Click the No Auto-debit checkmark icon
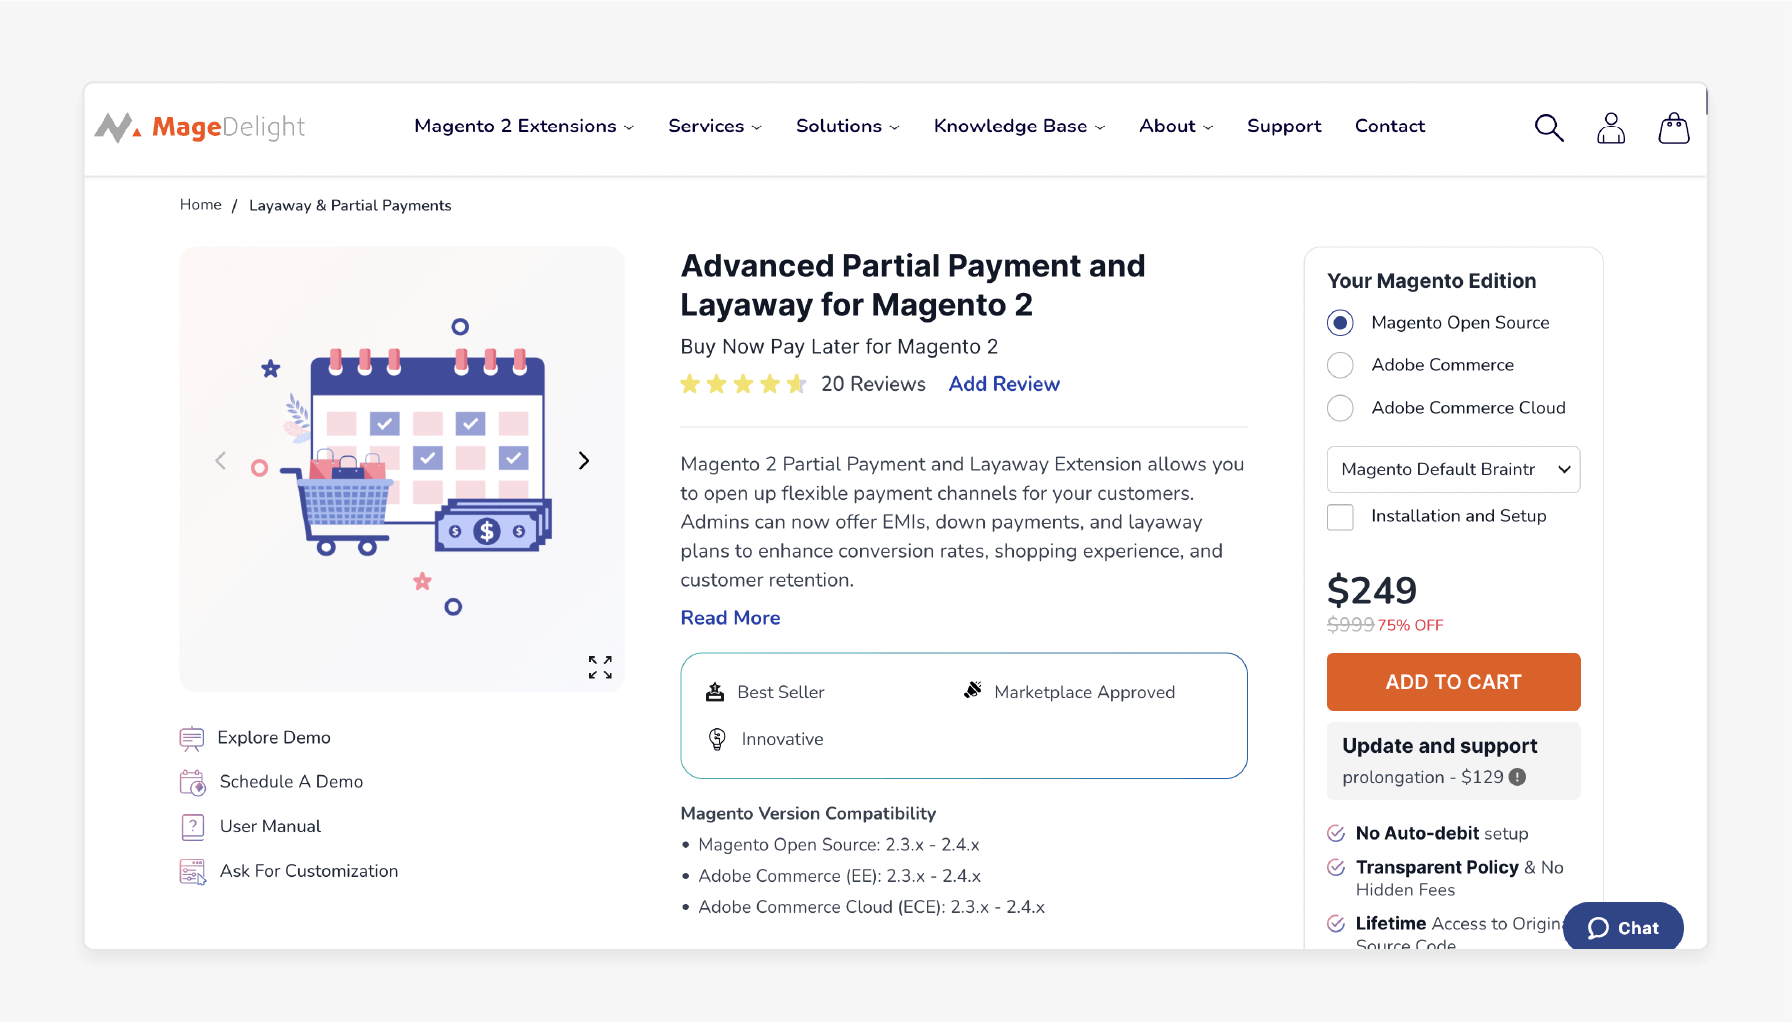This screenshot has width=1792, height=1022. (x=1336, y=833)
